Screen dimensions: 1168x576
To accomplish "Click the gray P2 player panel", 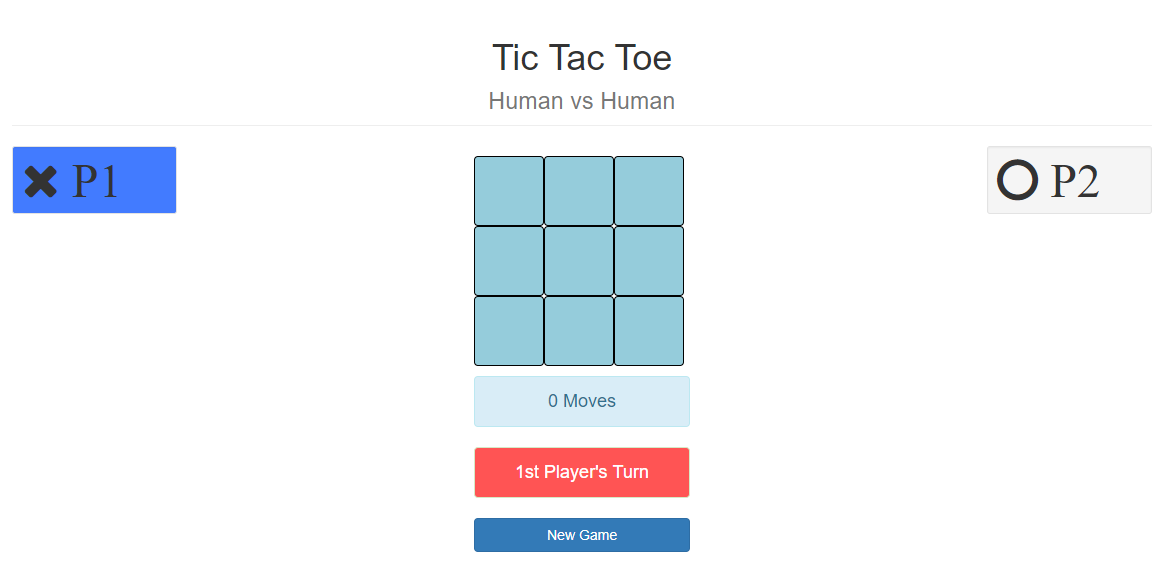I will (x=1070, y=180).
